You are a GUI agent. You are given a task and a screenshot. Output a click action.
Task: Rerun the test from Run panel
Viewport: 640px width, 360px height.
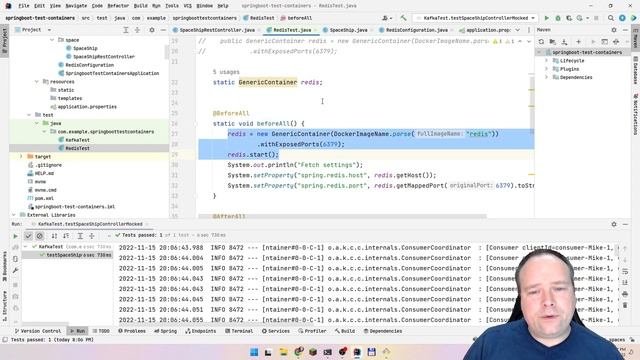(x=16, y=236)
